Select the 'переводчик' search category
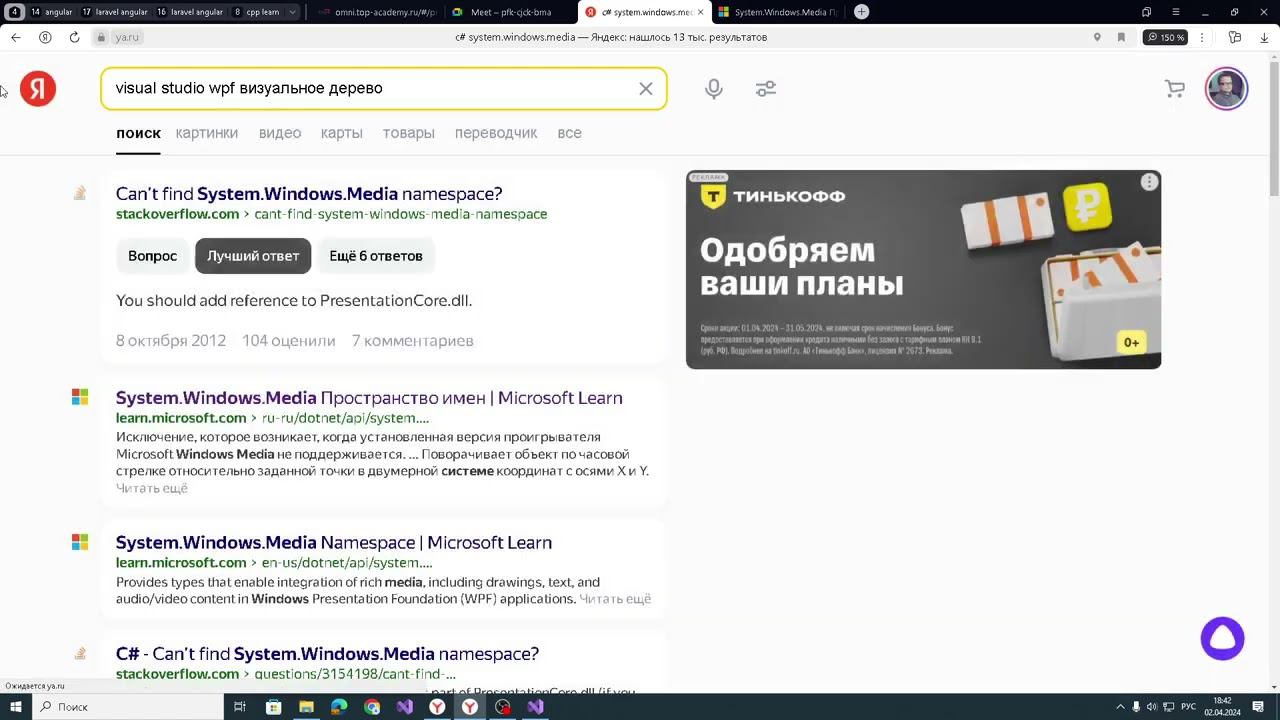Screen dimensions: 1280x720 [x=496, y=133]
